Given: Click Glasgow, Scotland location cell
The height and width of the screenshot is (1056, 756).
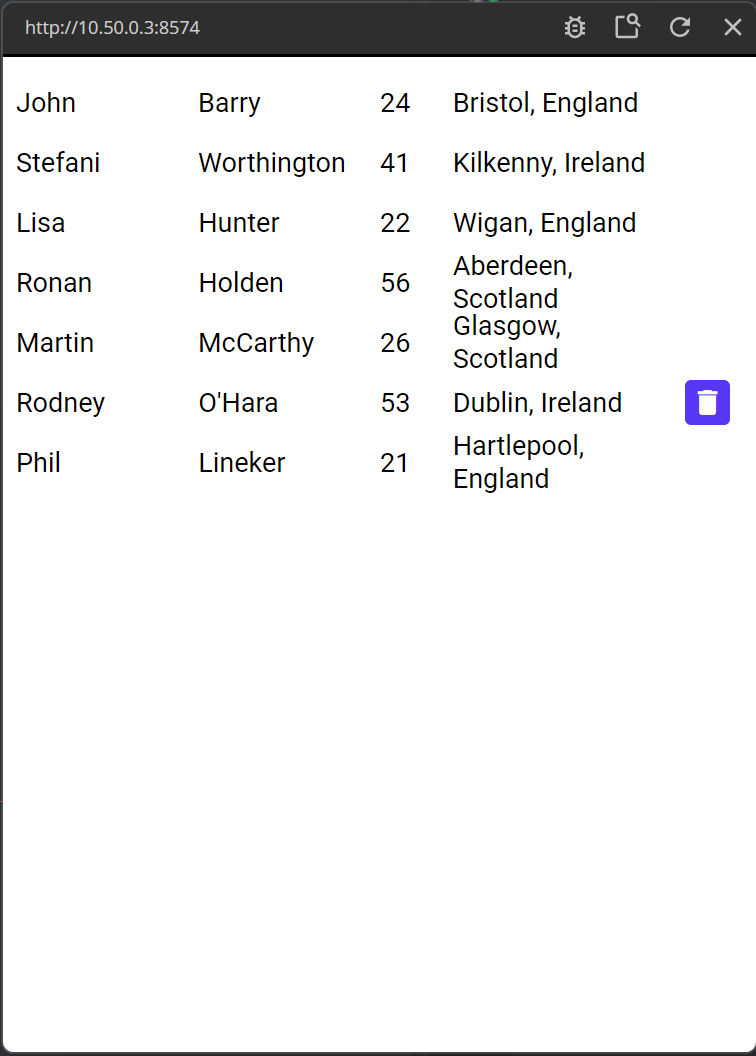Looking at the screenshot, I should pos(507,342).
